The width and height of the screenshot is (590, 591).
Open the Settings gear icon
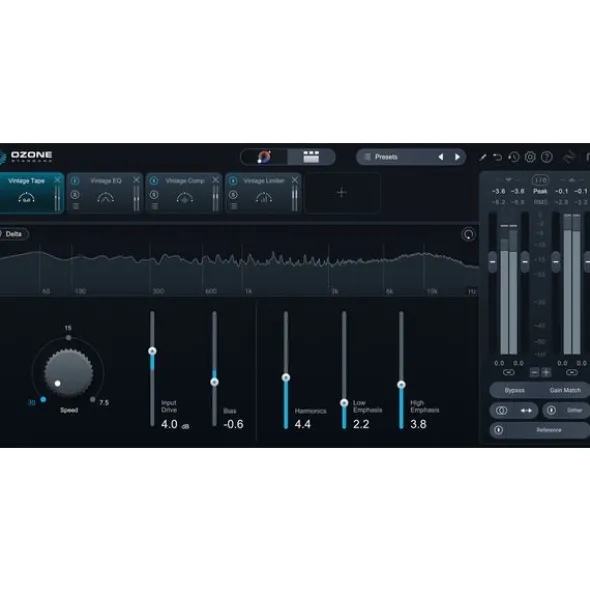pos(530,157)
